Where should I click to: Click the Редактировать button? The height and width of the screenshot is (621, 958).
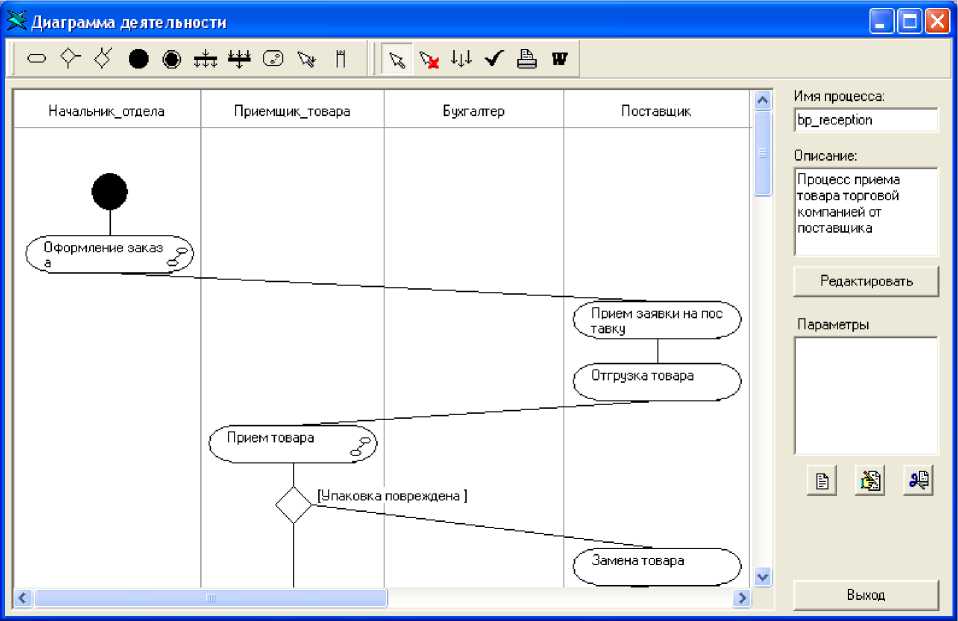(x=866, y=281)
